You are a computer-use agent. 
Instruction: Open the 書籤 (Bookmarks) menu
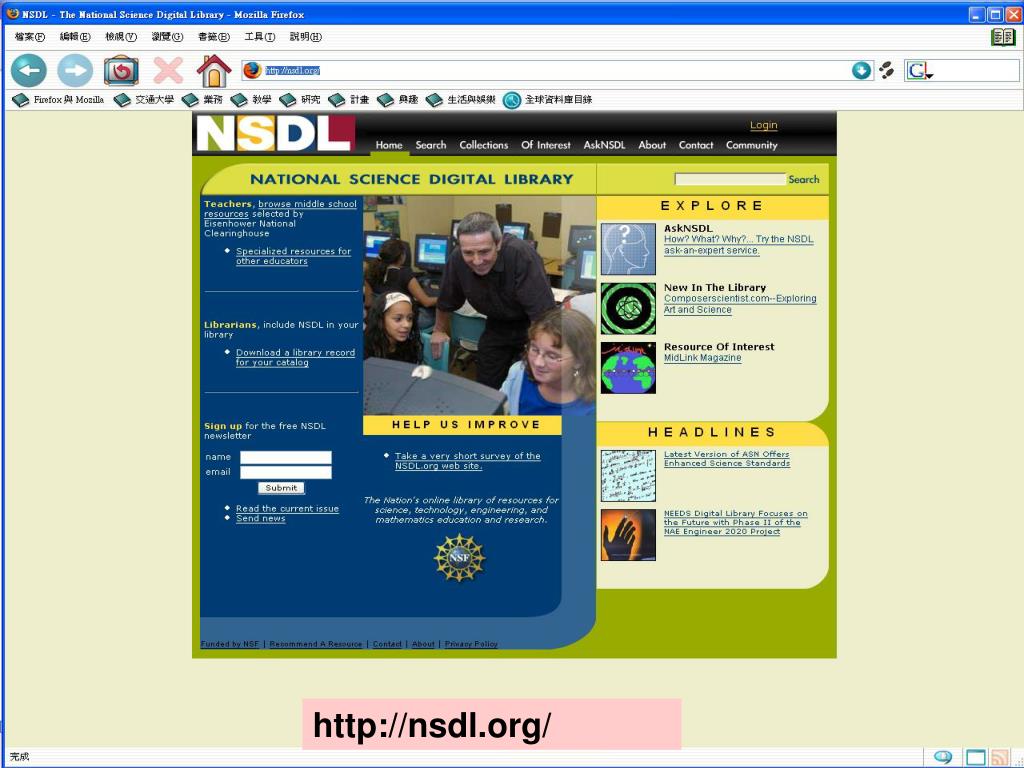[214, 37]
